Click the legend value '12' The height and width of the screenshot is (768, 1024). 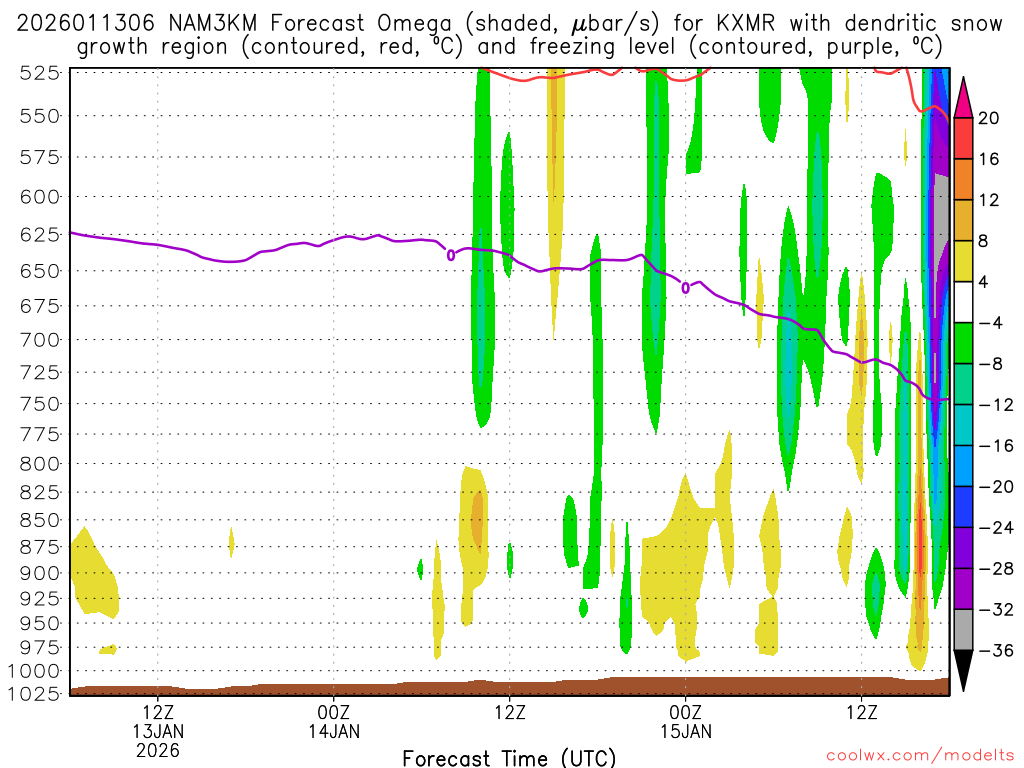[989, 200]
